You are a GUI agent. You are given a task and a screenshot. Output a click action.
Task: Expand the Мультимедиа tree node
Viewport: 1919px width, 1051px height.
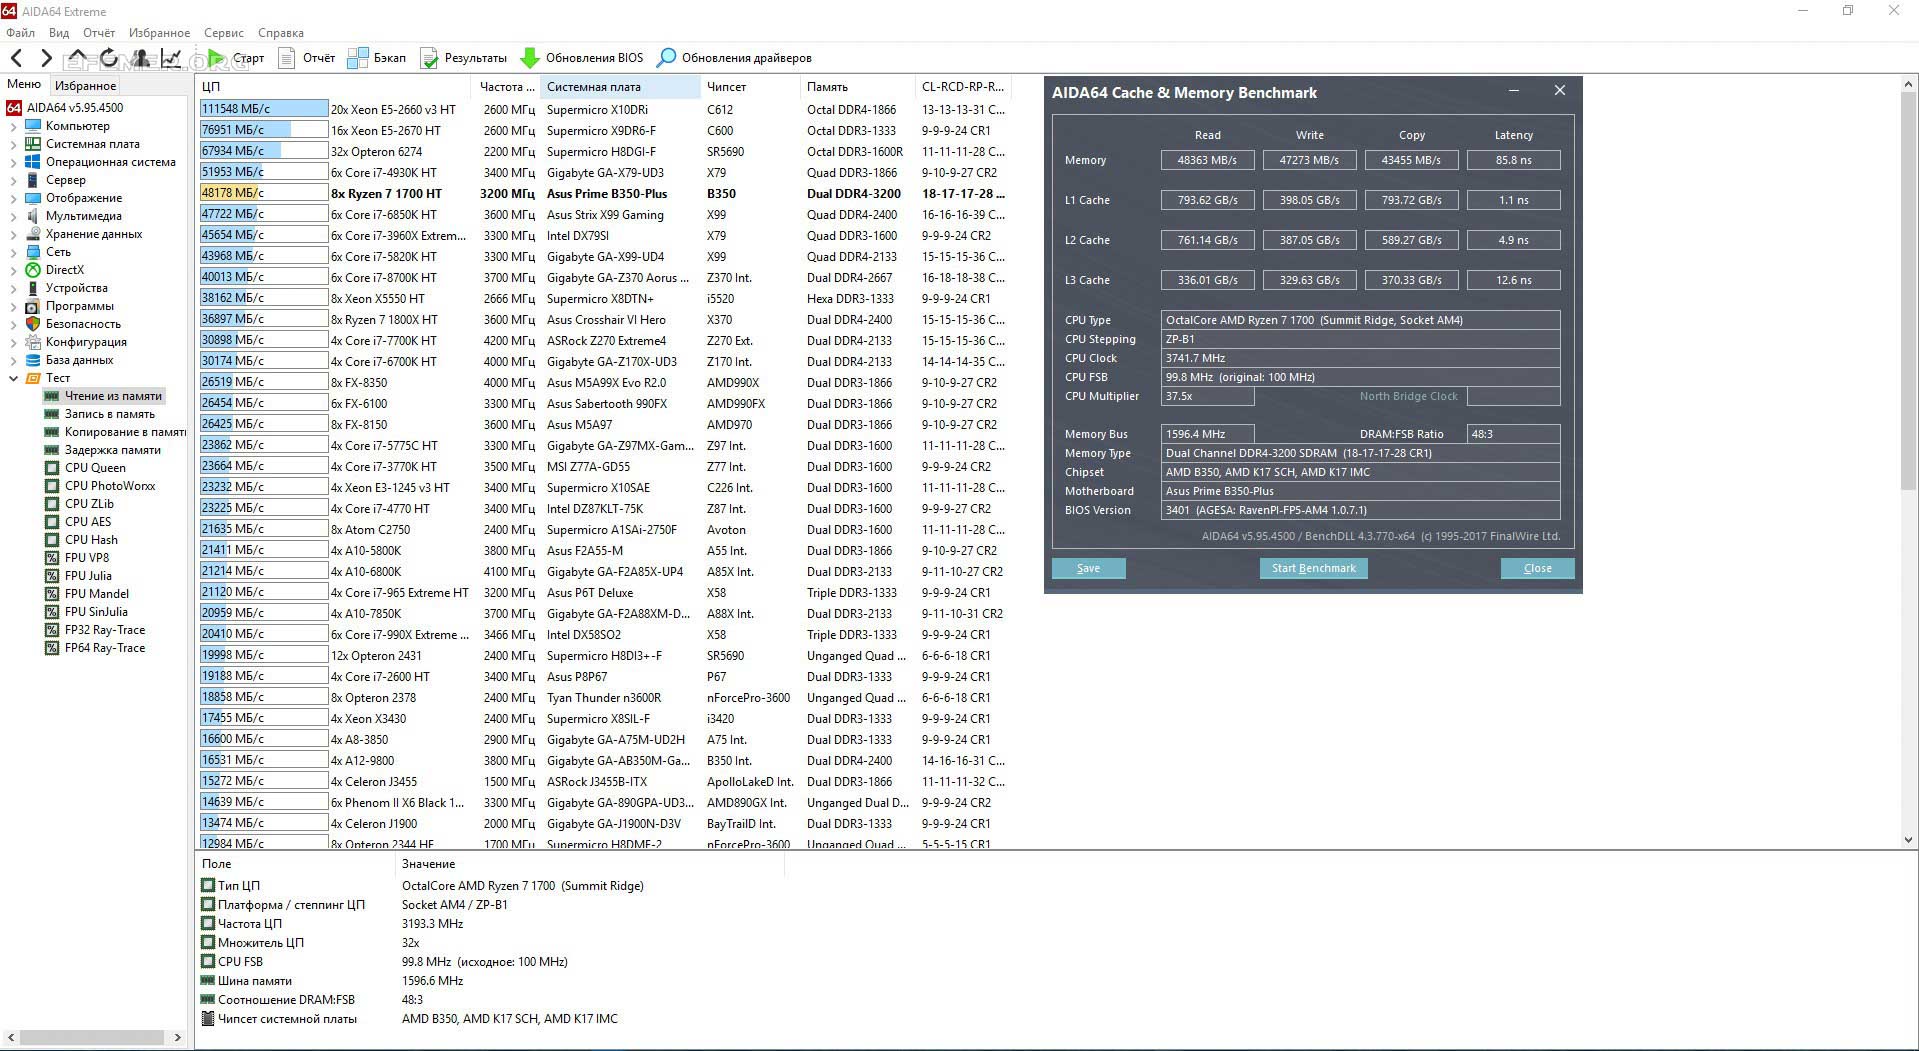(13, 216)
